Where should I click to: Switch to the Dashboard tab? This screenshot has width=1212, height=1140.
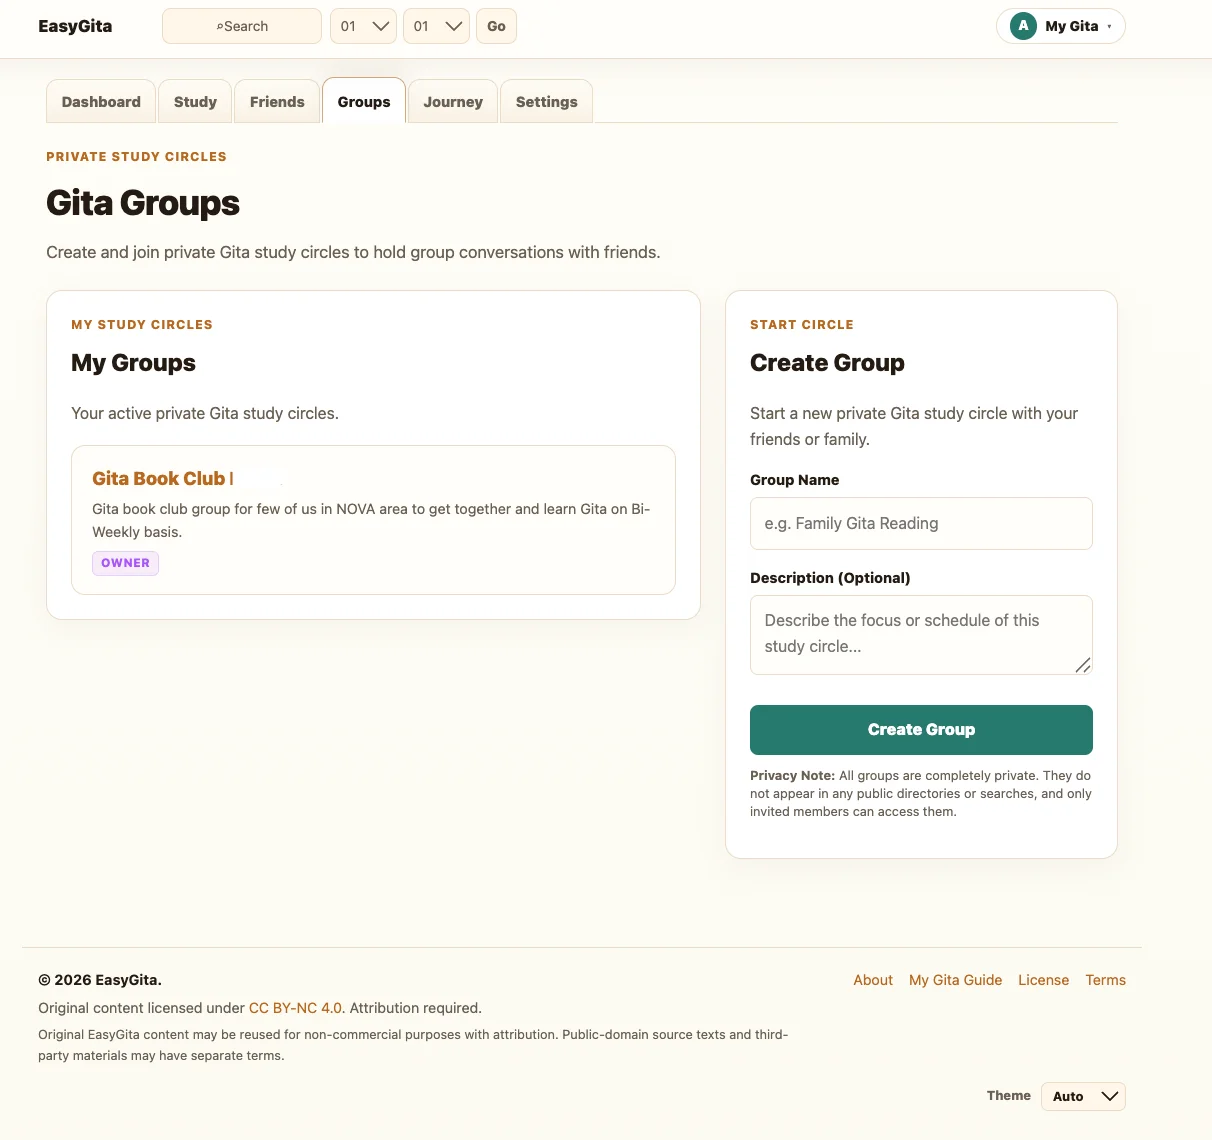101,102
